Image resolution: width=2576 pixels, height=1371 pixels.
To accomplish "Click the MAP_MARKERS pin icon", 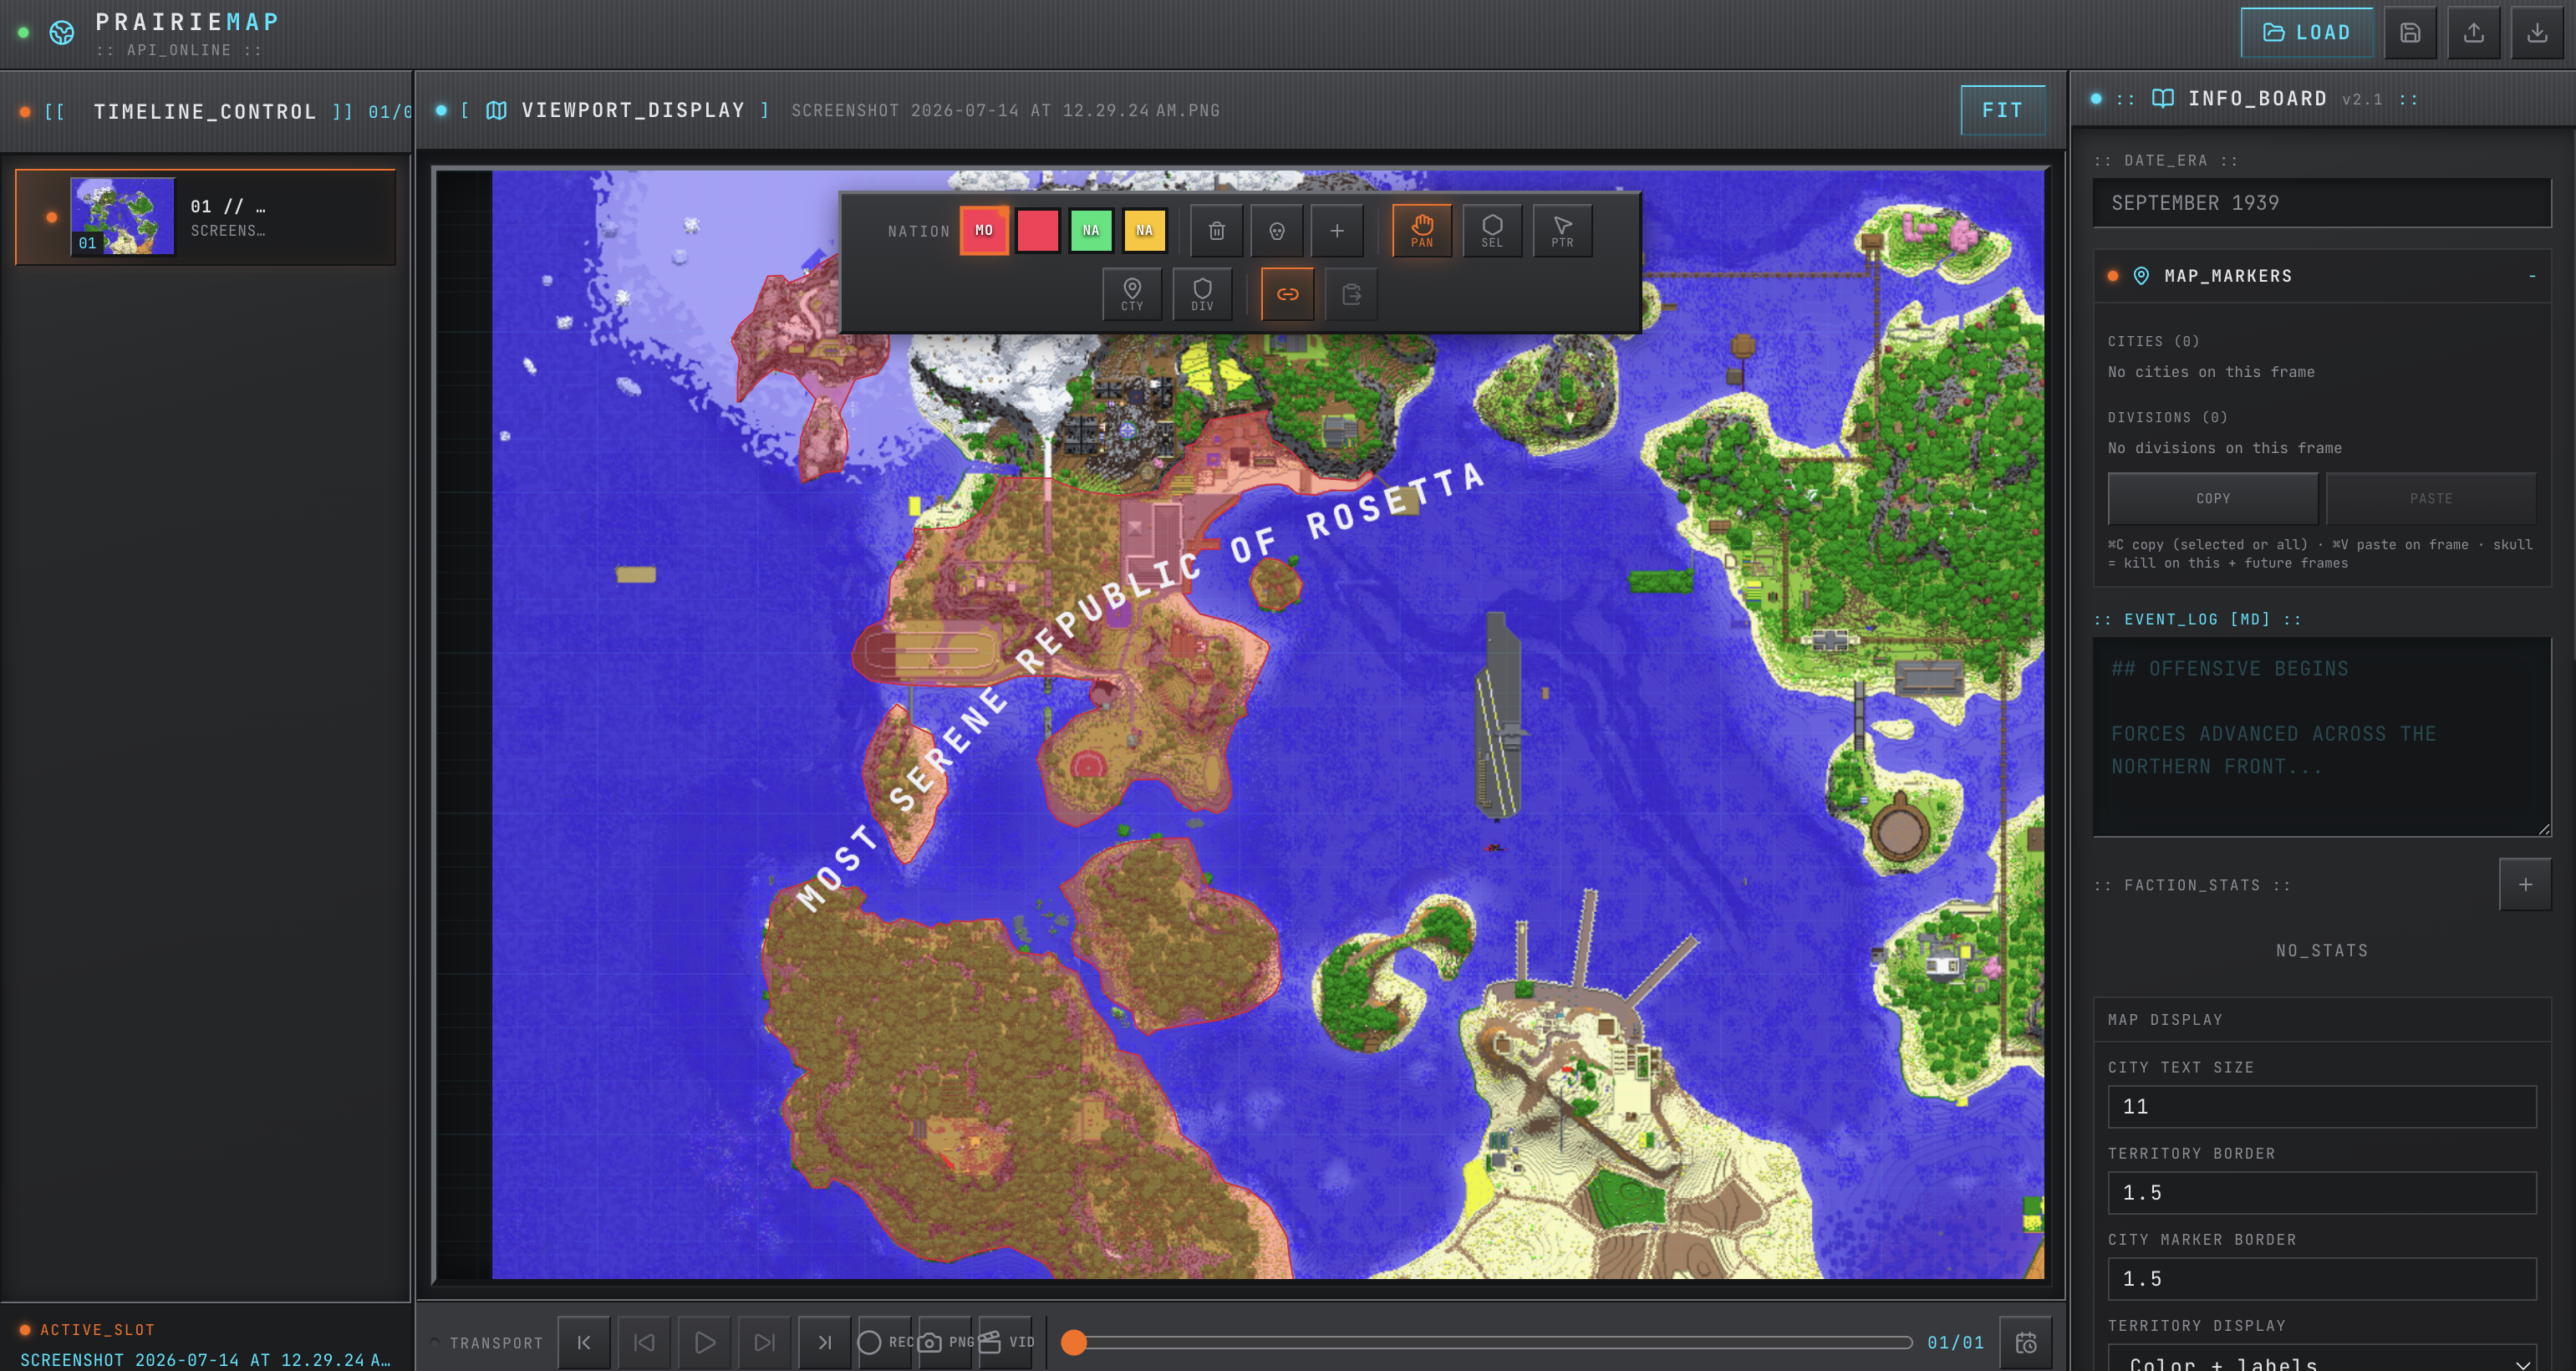I will [x=2141, y=276].
